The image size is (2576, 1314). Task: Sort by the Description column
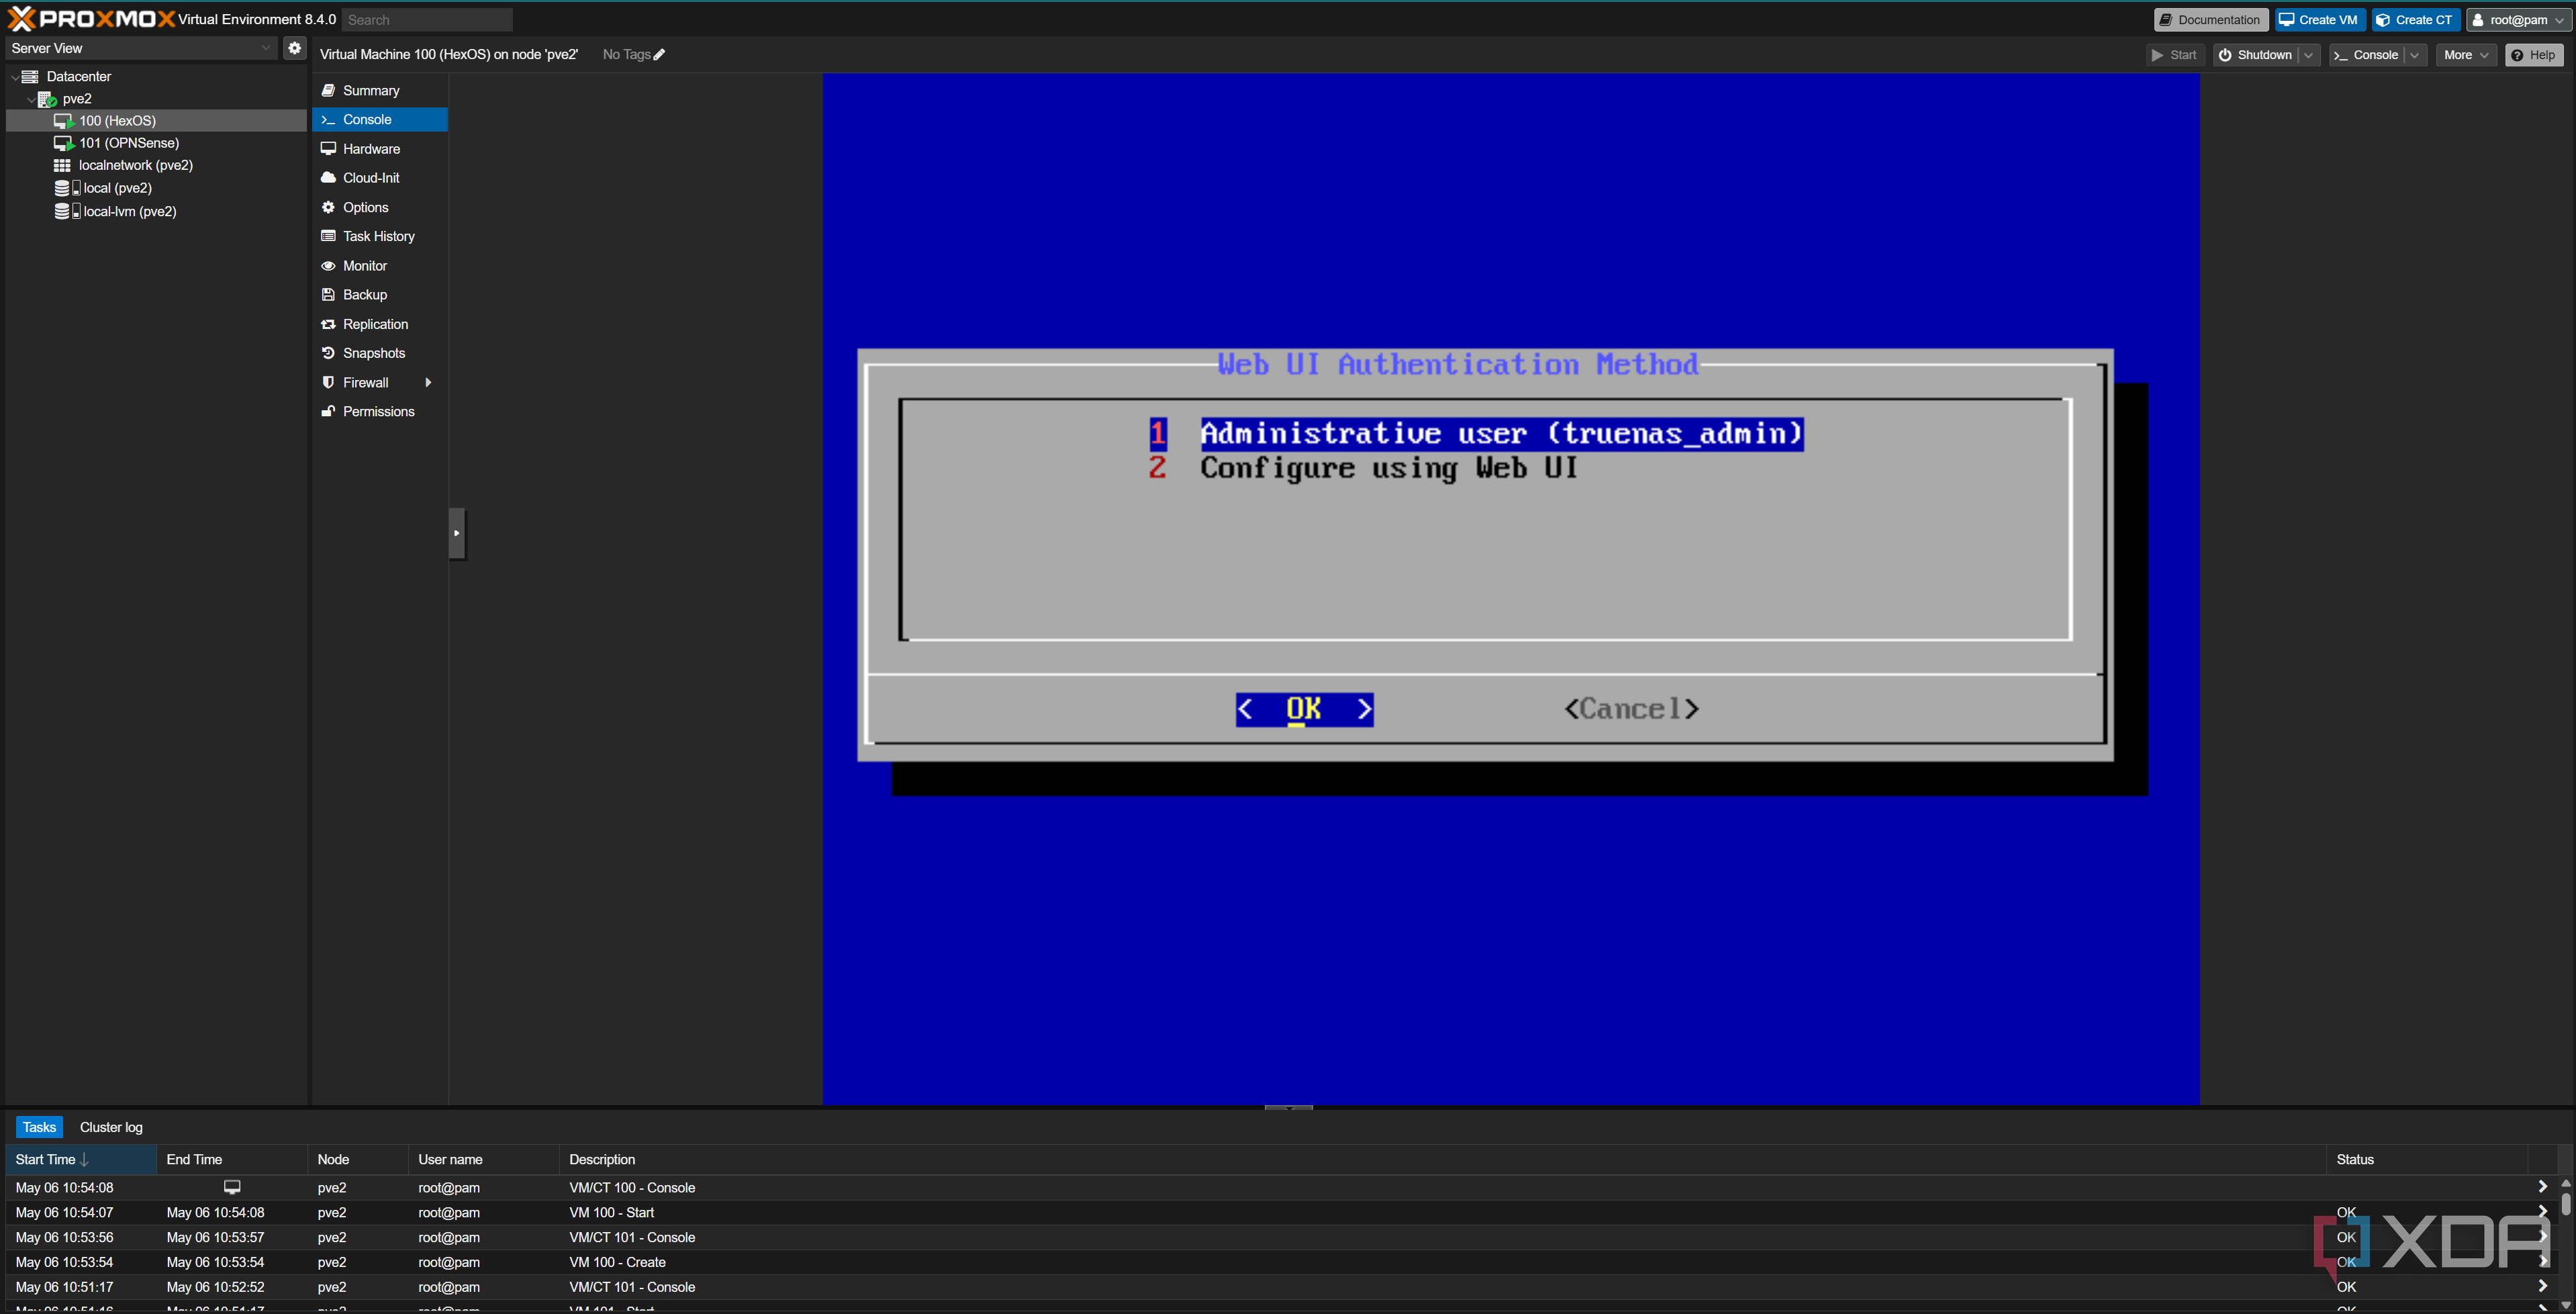click(x=1443, y=1160)
